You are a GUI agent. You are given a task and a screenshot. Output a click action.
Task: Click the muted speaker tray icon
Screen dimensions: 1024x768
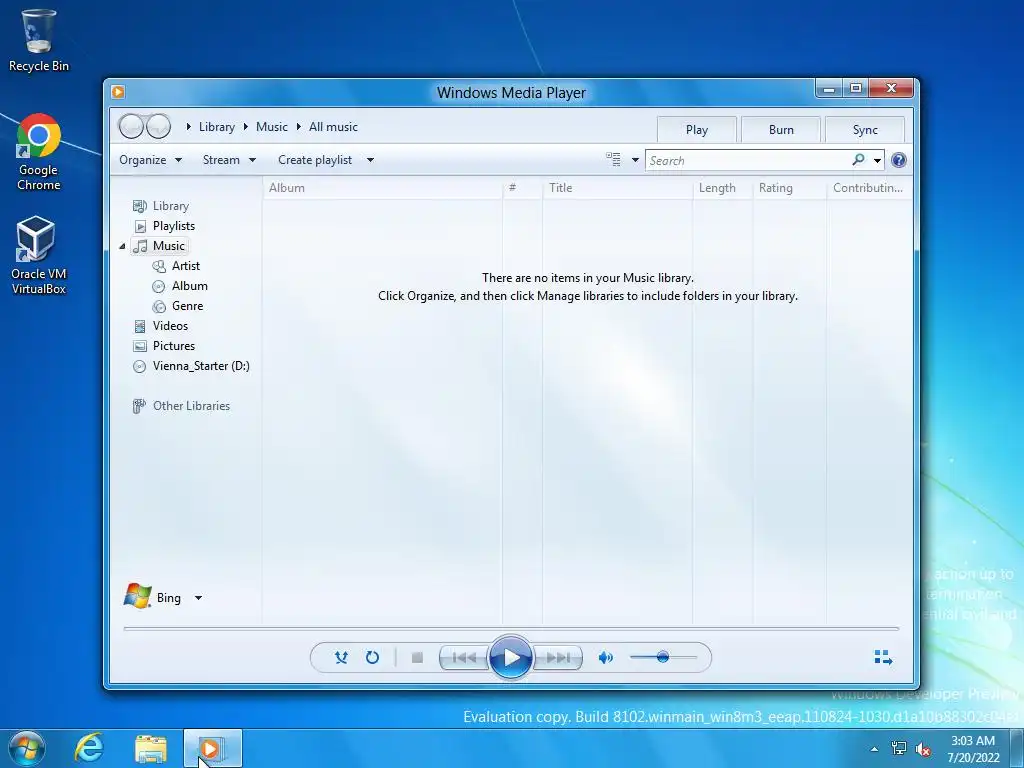(923, 749)
